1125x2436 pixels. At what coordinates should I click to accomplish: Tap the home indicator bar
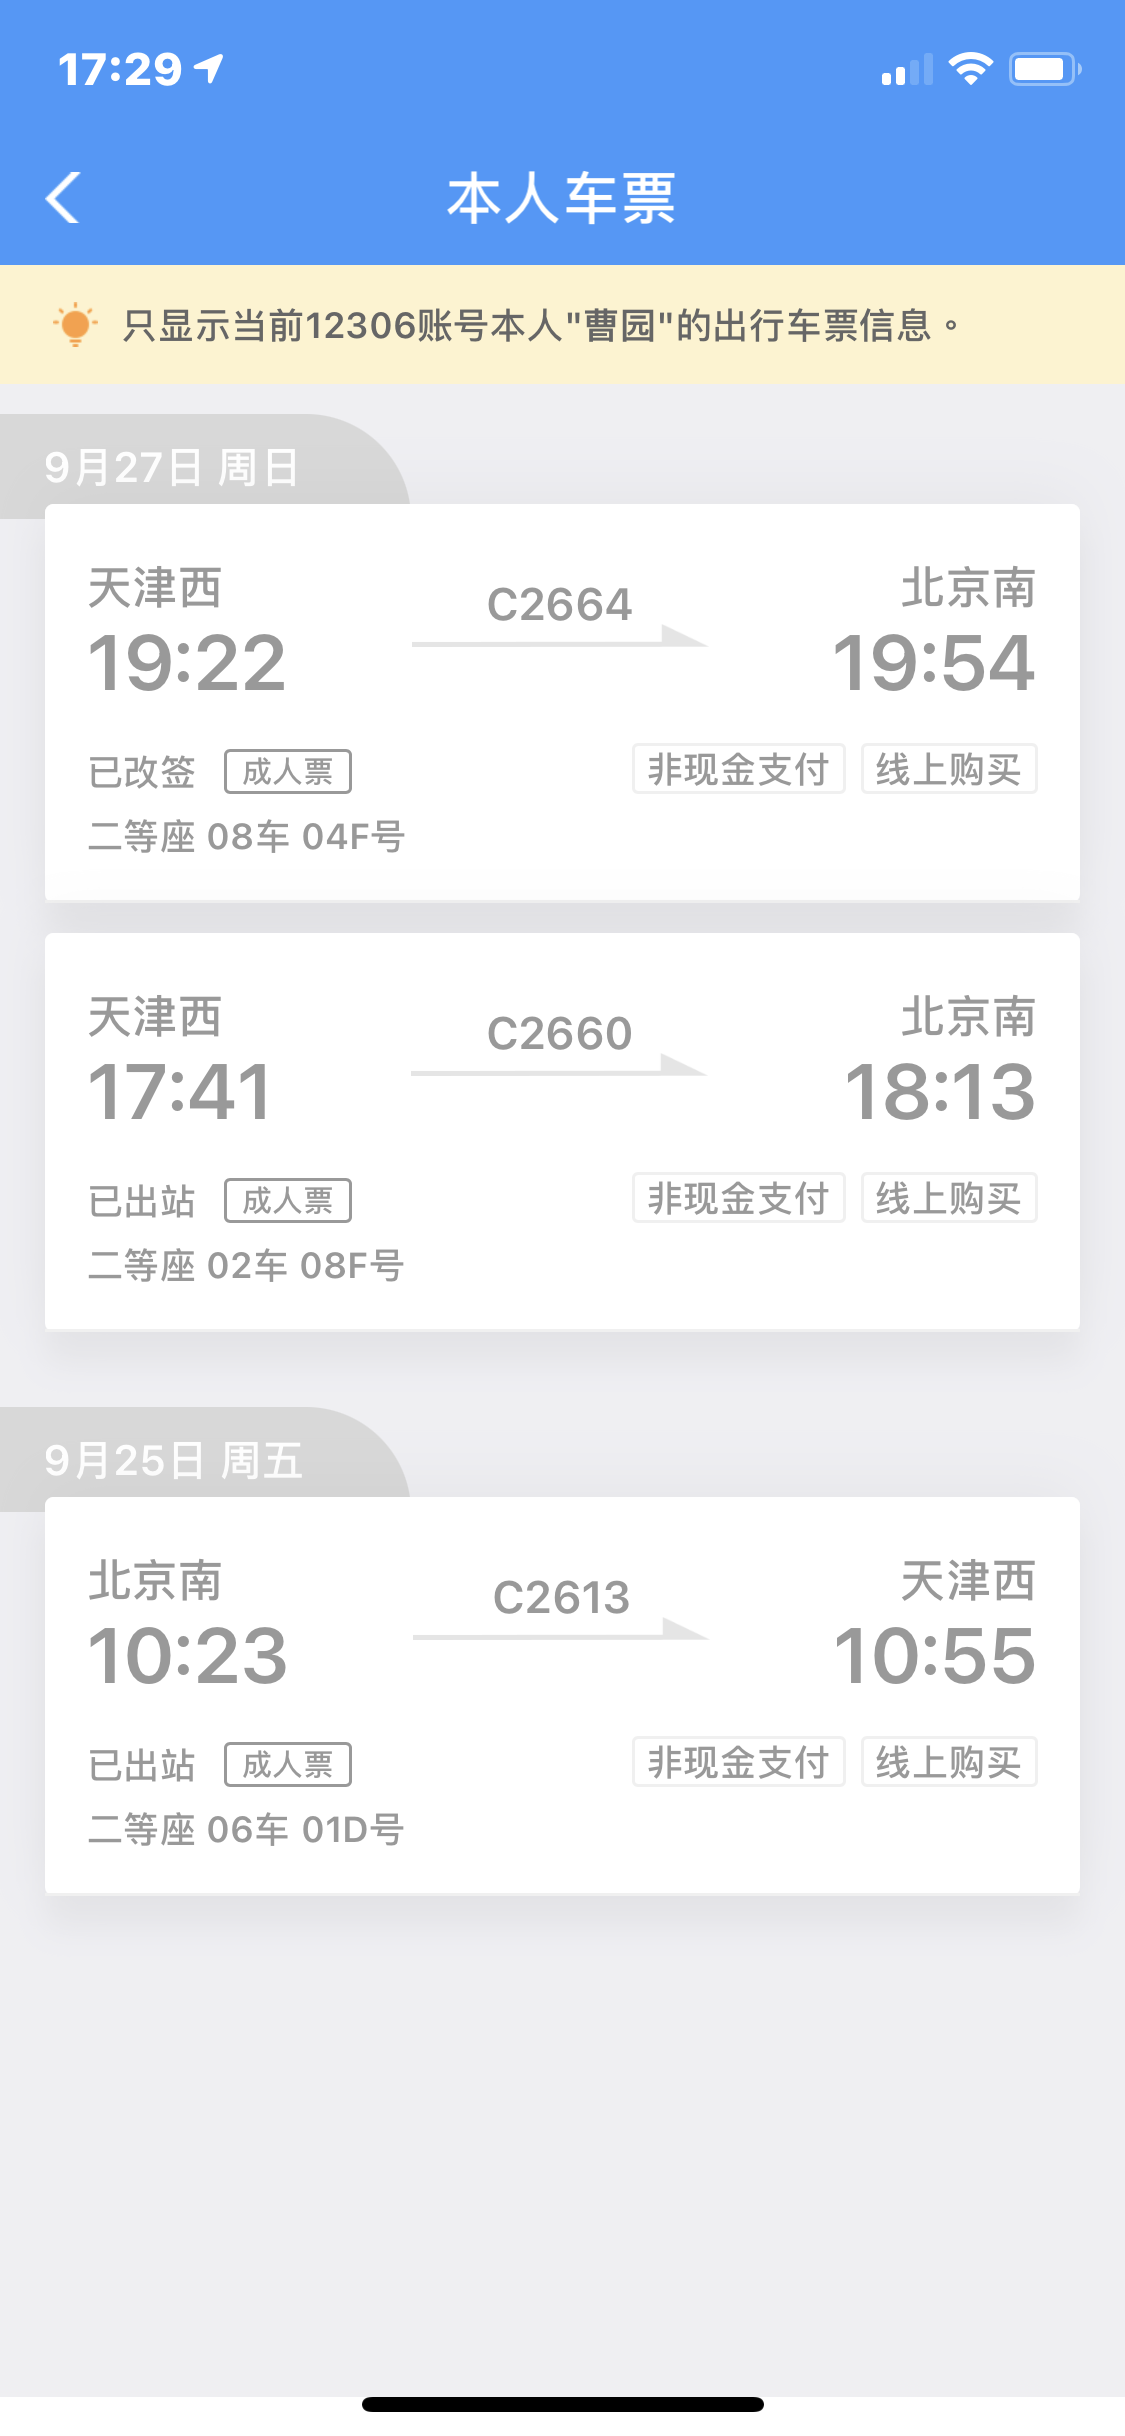(x=562, y=2404)
